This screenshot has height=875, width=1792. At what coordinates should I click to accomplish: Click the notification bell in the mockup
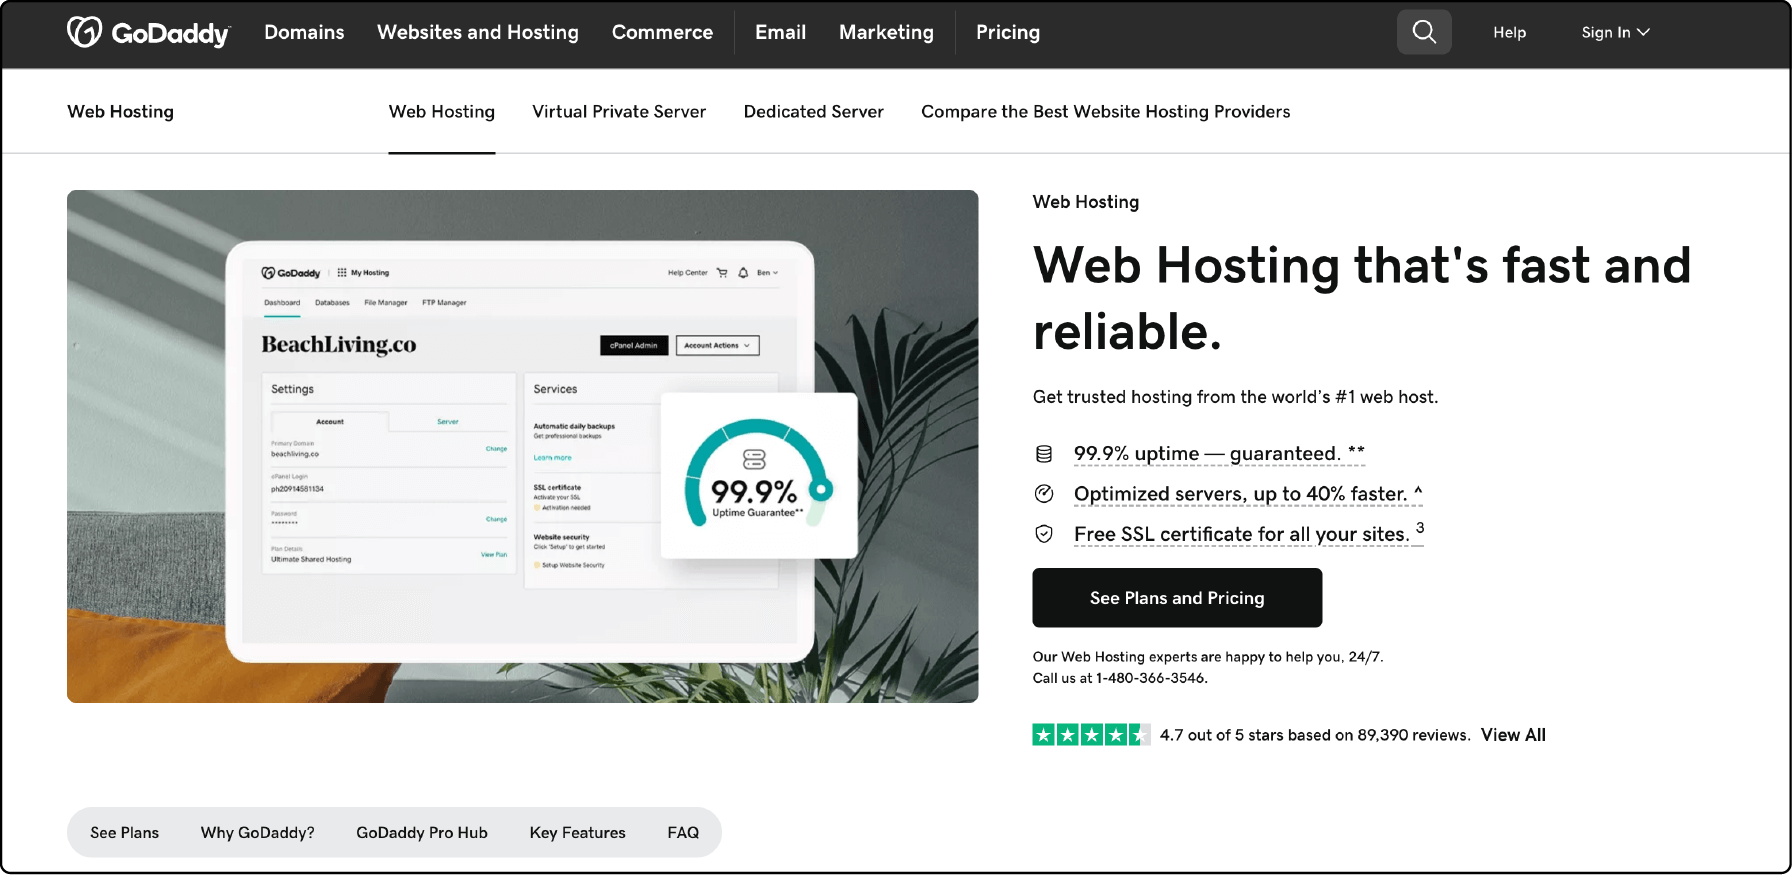point(743,273)
